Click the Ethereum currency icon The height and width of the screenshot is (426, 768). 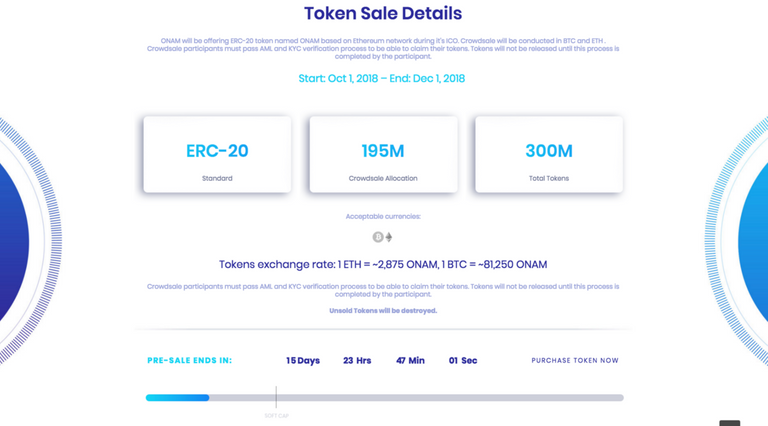point(389,237)
